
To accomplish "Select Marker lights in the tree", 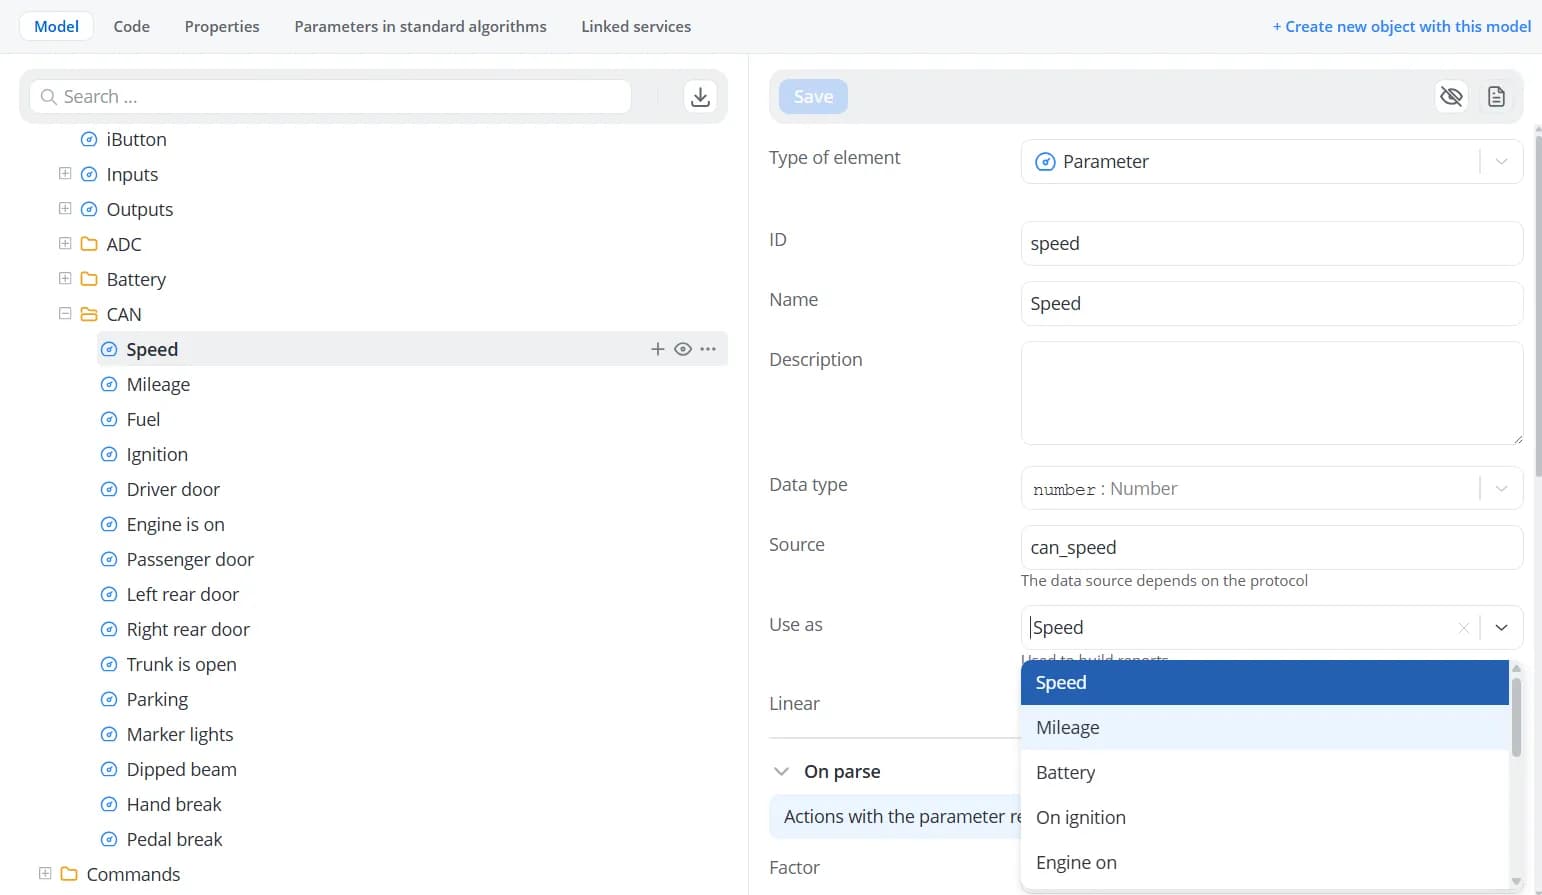I will point(180,734).
